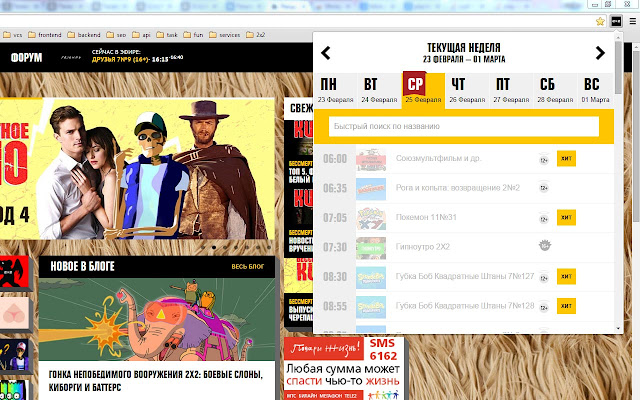Select the second carousel dot

pos(213,247)
